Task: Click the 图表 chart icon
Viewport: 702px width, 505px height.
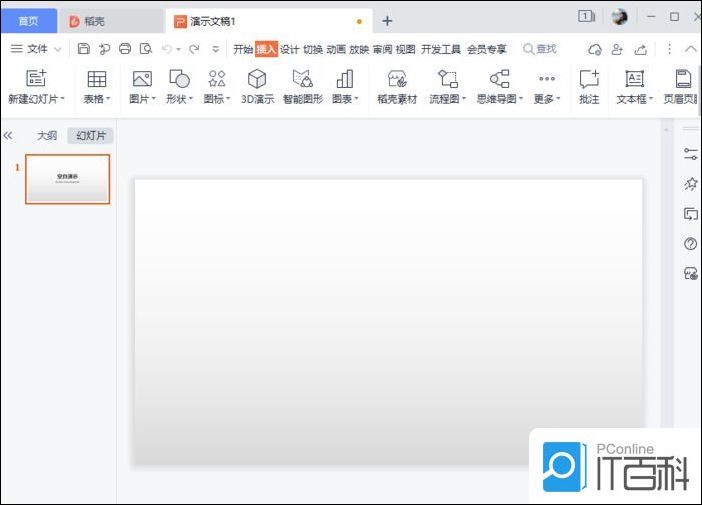Action: (x=345, y=79)
